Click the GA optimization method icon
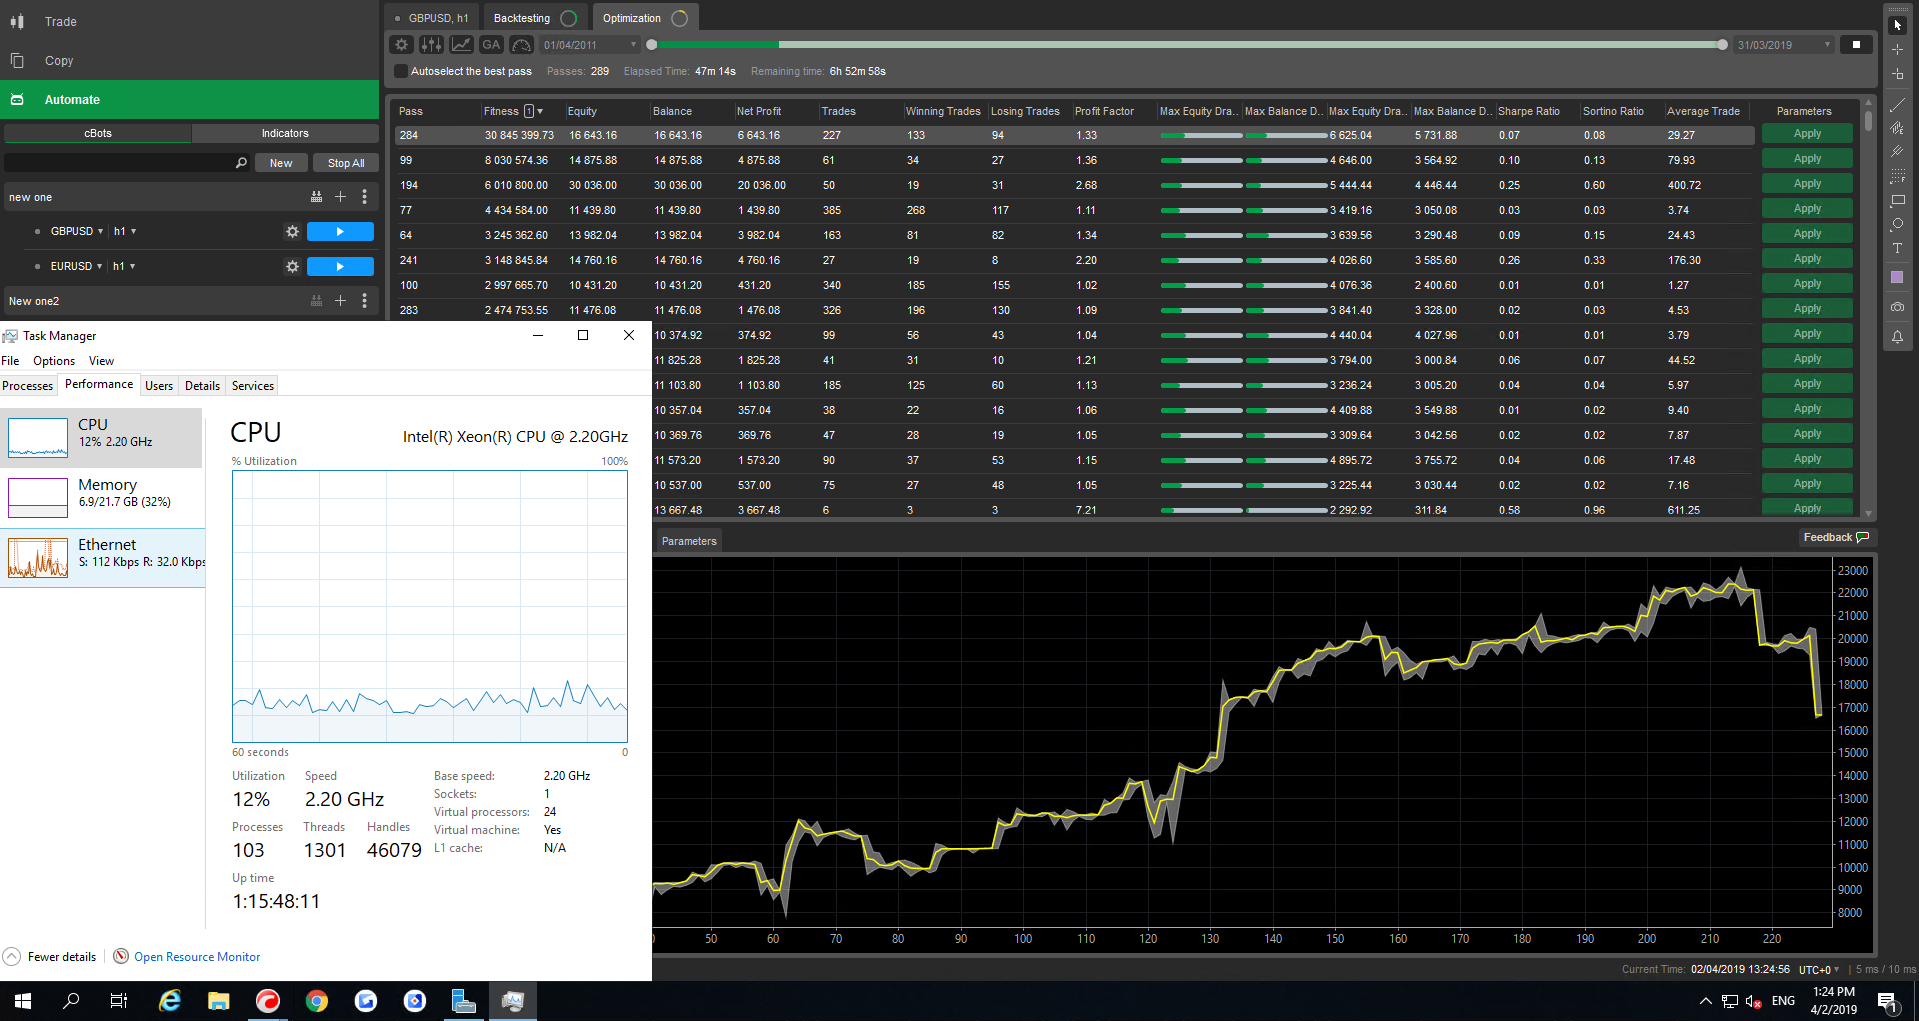The image size is (1919, 1021). point(491,45)
